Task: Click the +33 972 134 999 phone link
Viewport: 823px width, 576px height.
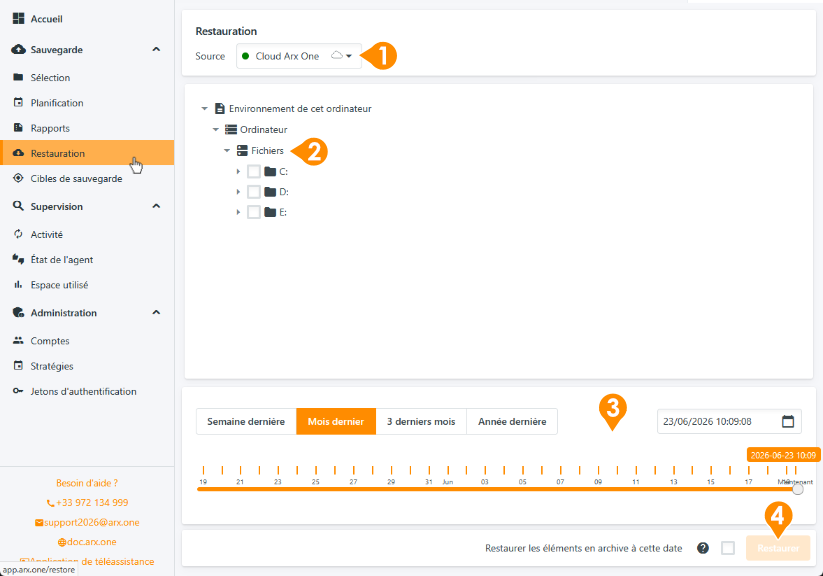Action: (87, 502)
